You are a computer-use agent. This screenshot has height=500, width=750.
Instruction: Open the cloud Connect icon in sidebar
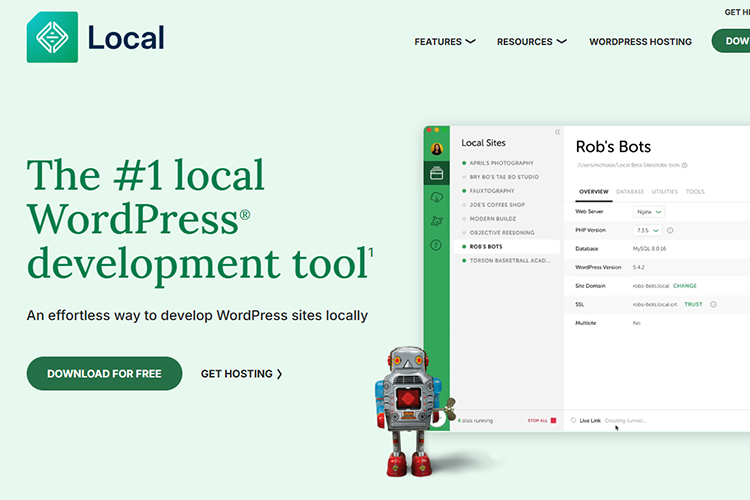[436, 197]
